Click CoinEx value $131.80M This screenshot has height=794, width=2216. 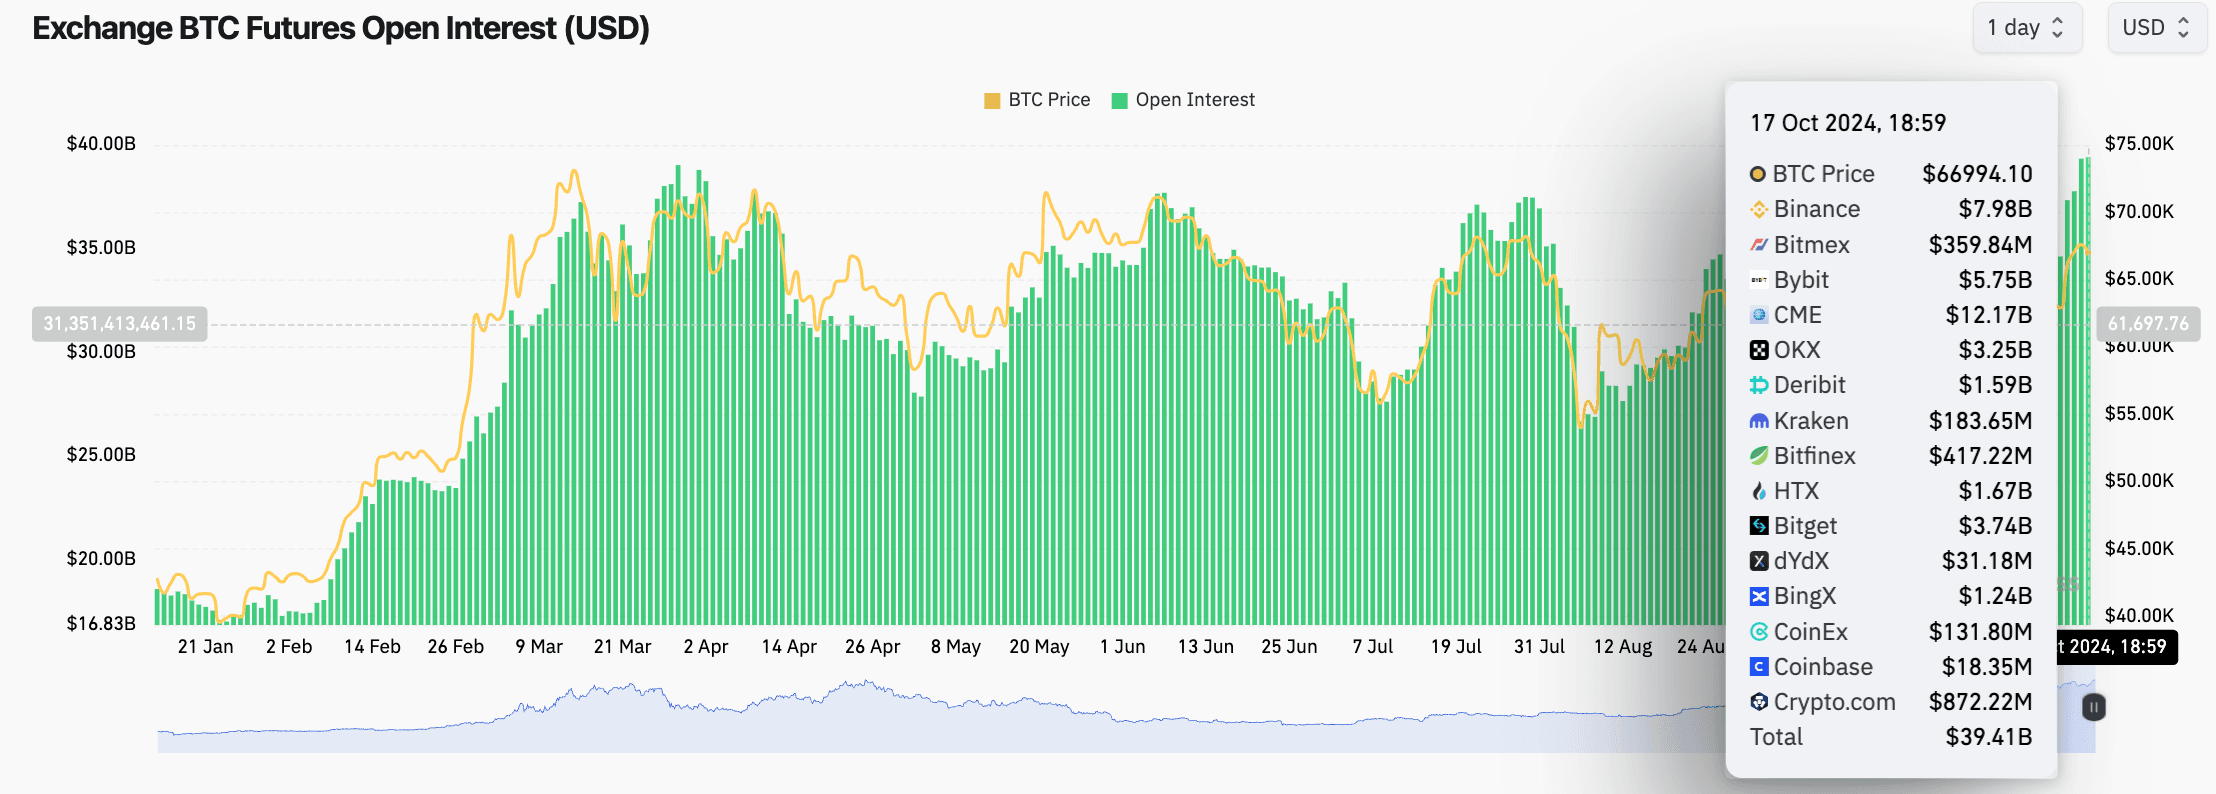(x=1980, y=632)
